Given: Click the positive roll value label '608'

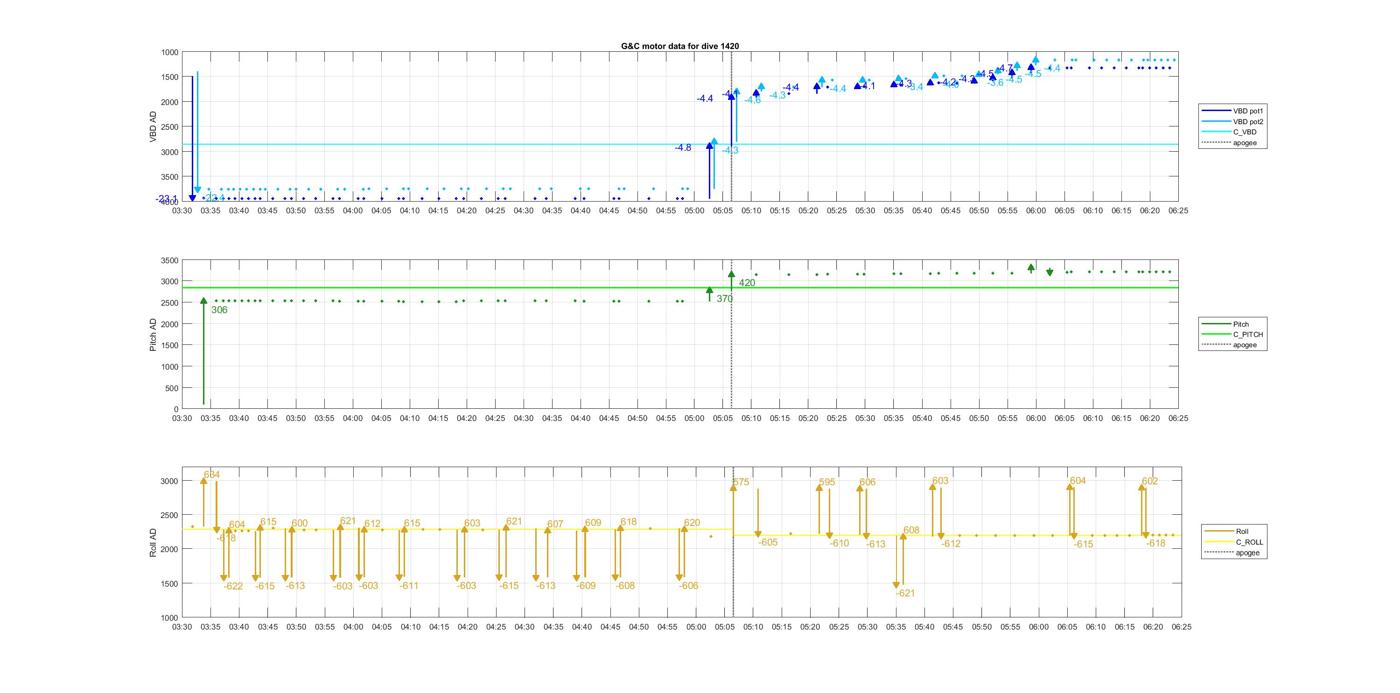Looking at the screenshot, I should click(x=911, y=530).
